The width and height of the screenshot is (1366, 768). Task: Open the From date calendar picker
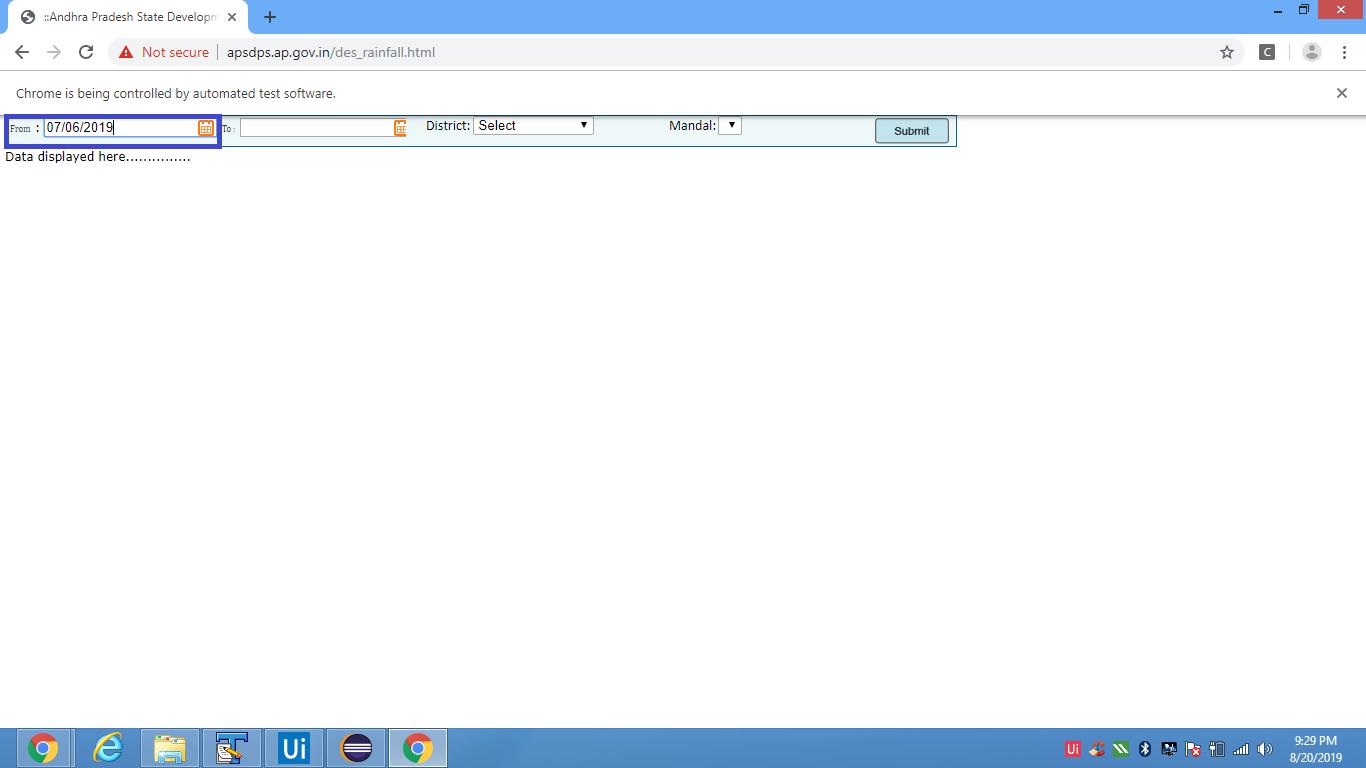coord(205,128)
